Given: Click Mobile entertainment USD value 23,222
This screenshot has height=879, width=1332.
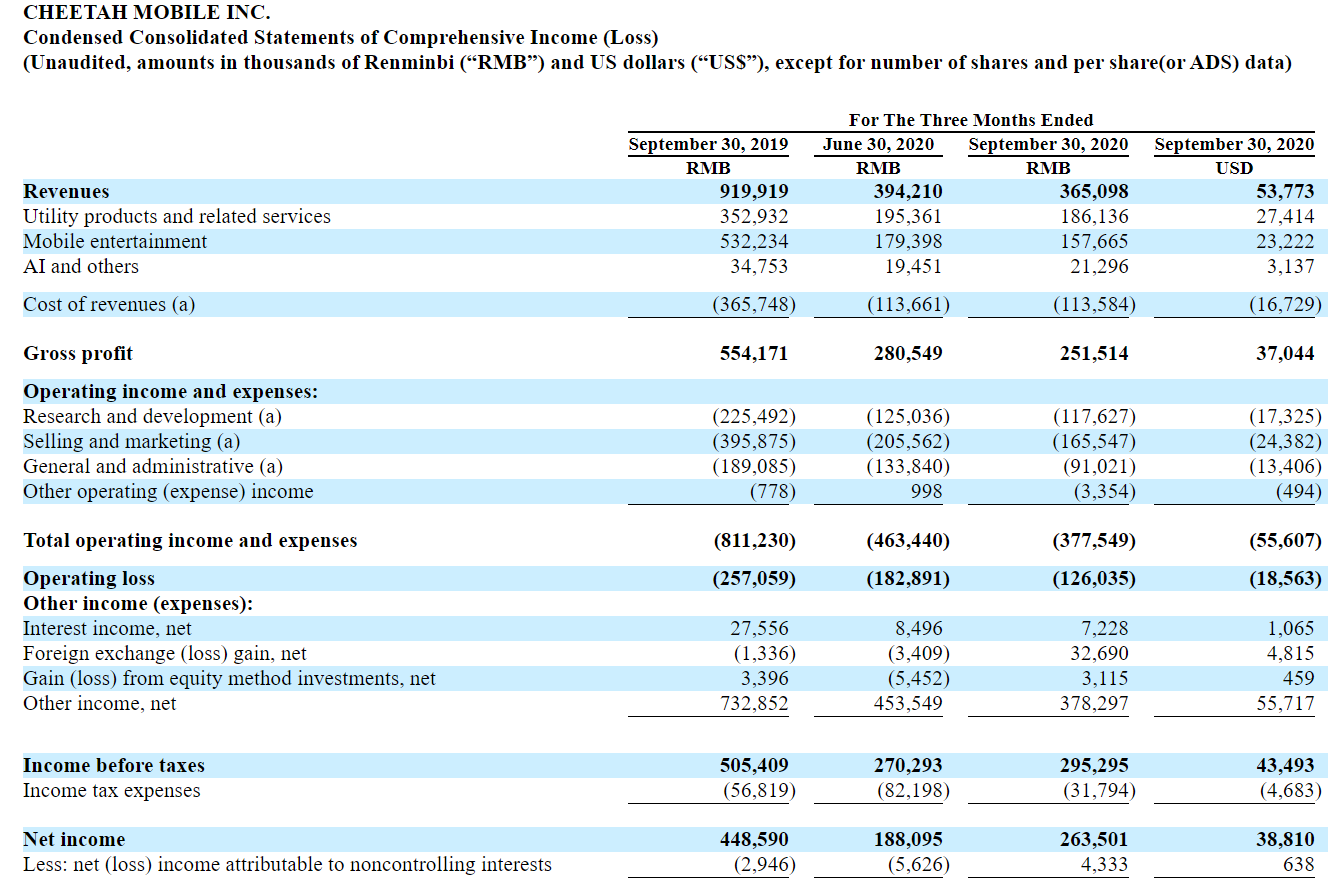Looking at the screenshot, I should (x=1285, y=241).
